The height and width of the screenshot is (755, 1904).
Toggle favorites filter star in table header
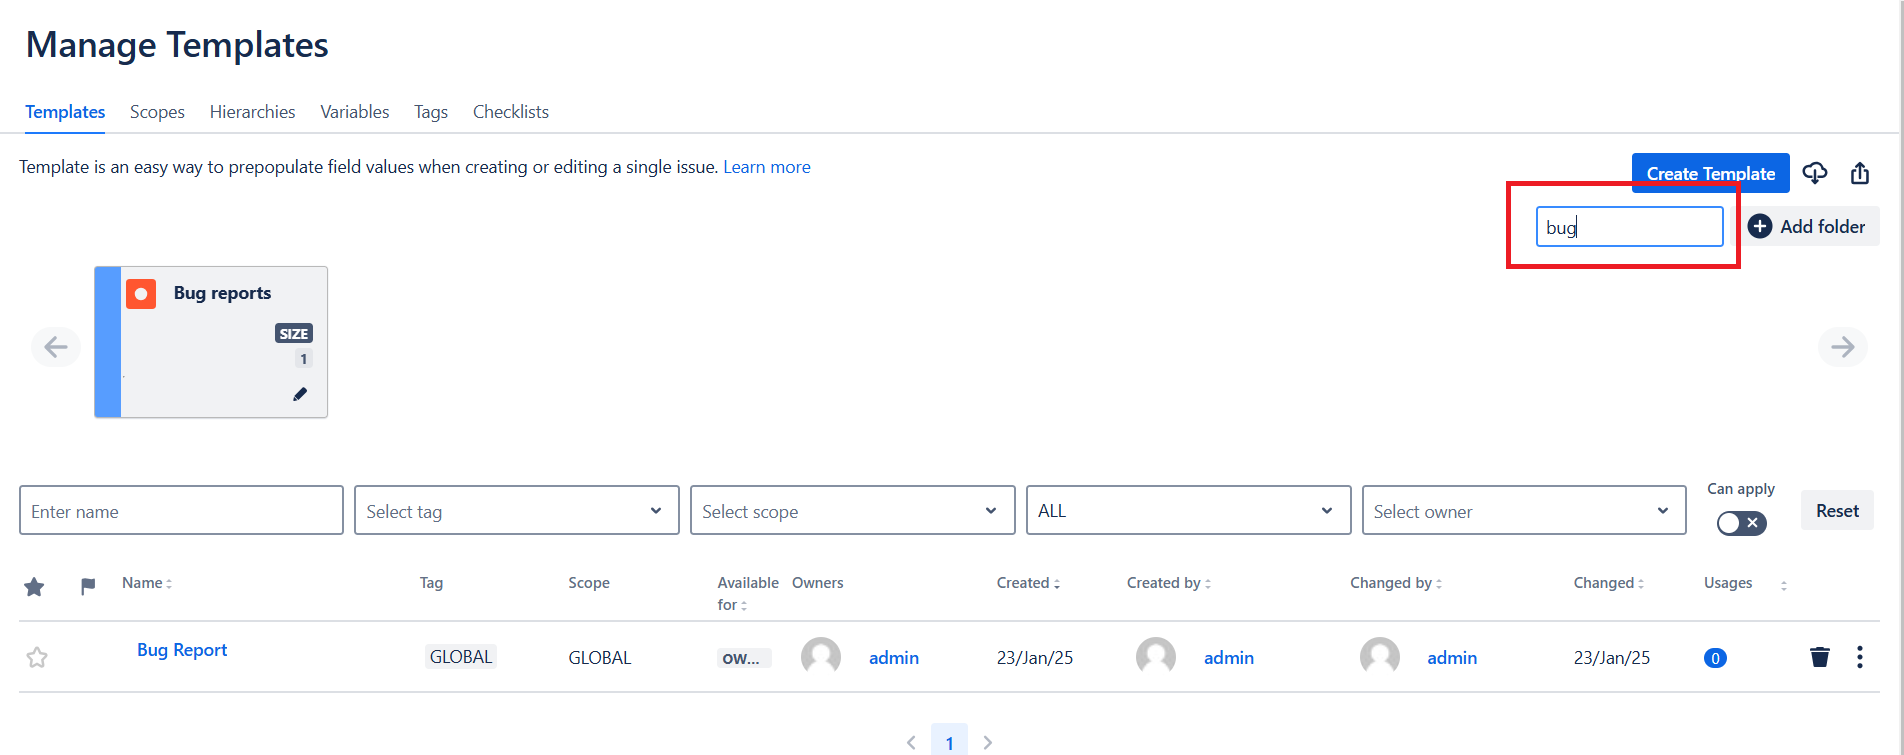[34, 586]
